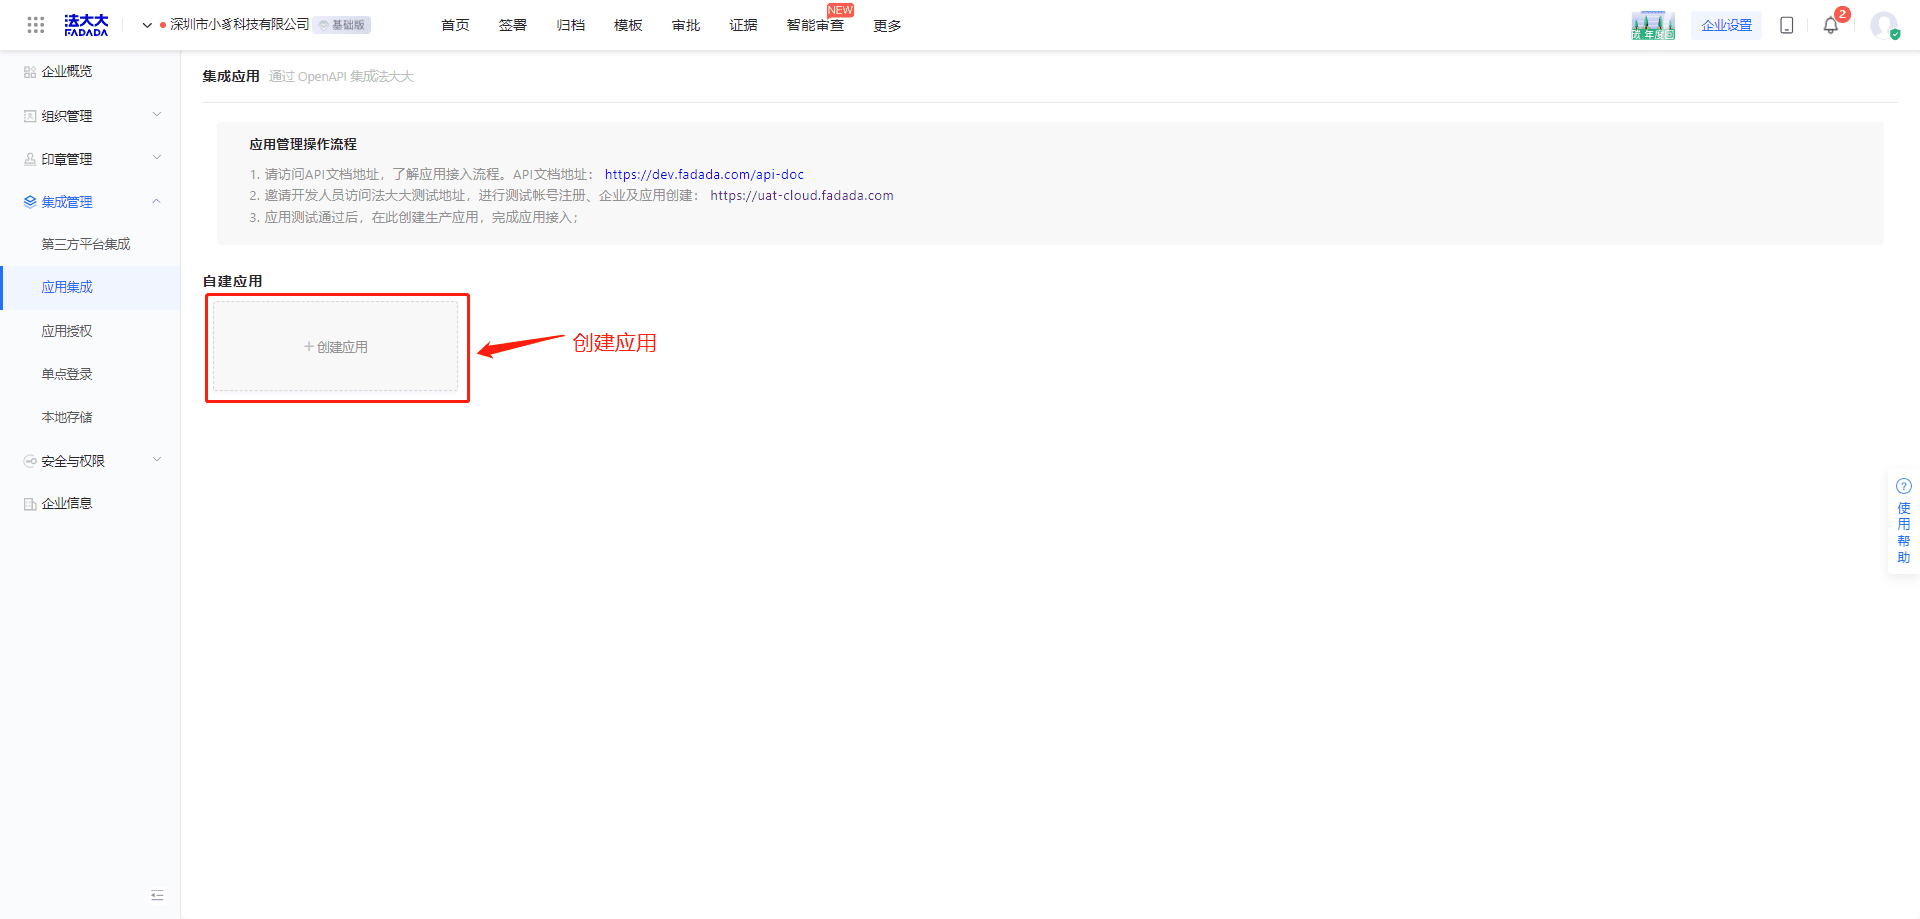Click the 企业设置 button

point(1727,25)
